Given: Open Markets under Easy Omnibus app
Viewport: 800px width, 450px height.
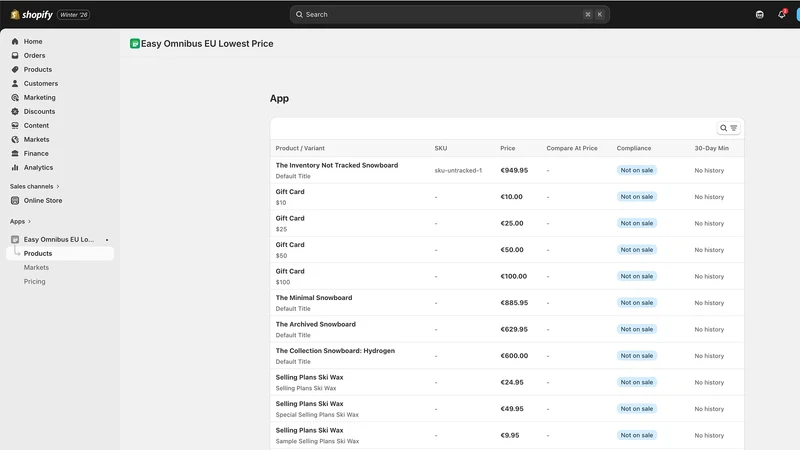Looking at the screenshot, I should [36, 267].
